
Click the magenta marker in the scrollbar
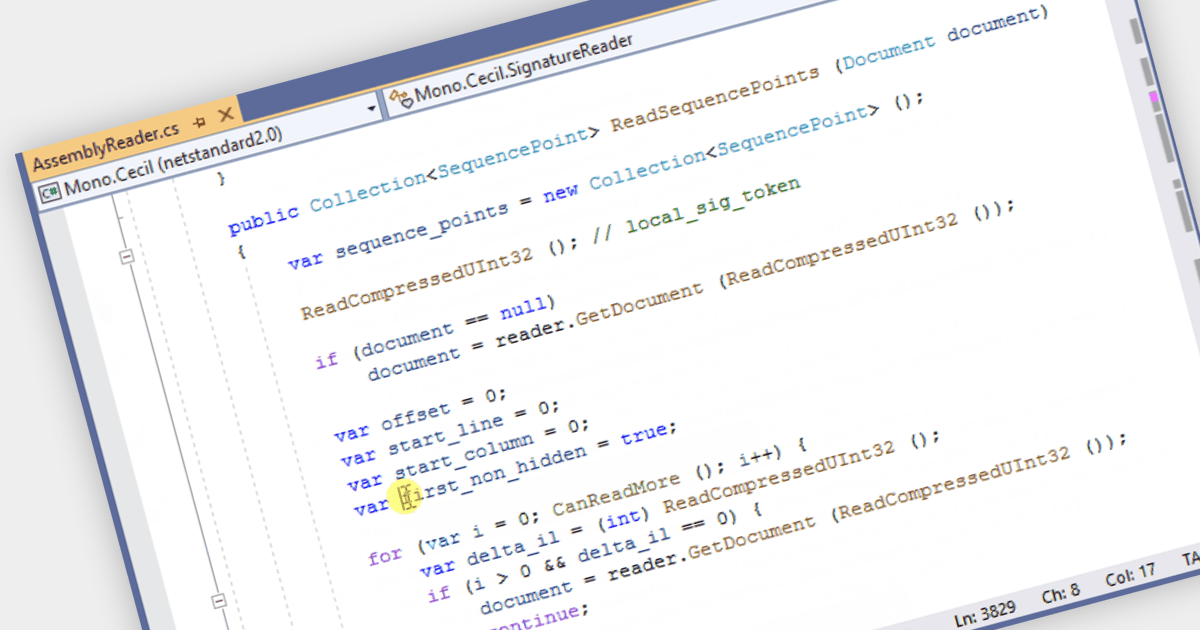coord(1155,97)
